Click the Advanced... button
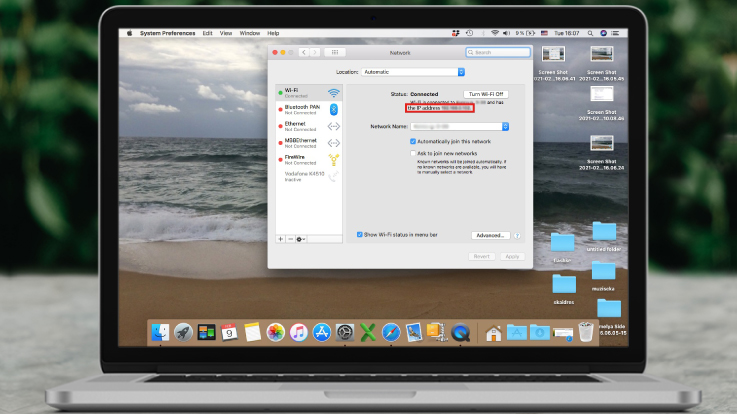 pyautogui.click(x=490, y=236)
